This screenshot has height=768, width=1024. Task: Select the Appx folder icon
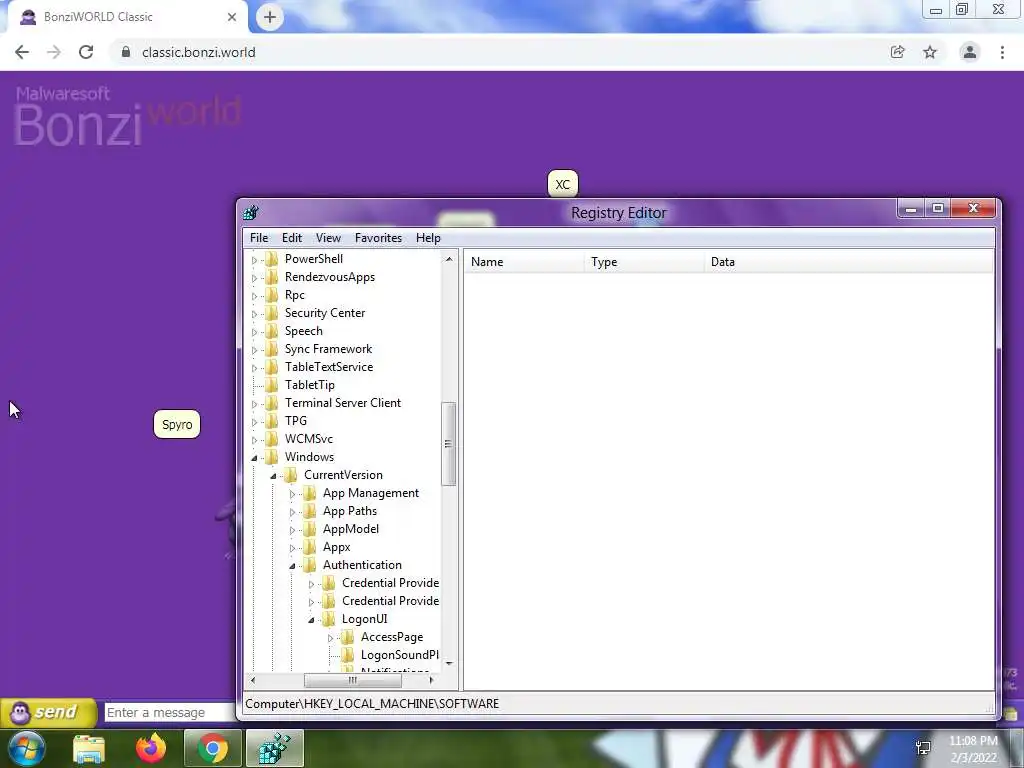coord(310,547)
